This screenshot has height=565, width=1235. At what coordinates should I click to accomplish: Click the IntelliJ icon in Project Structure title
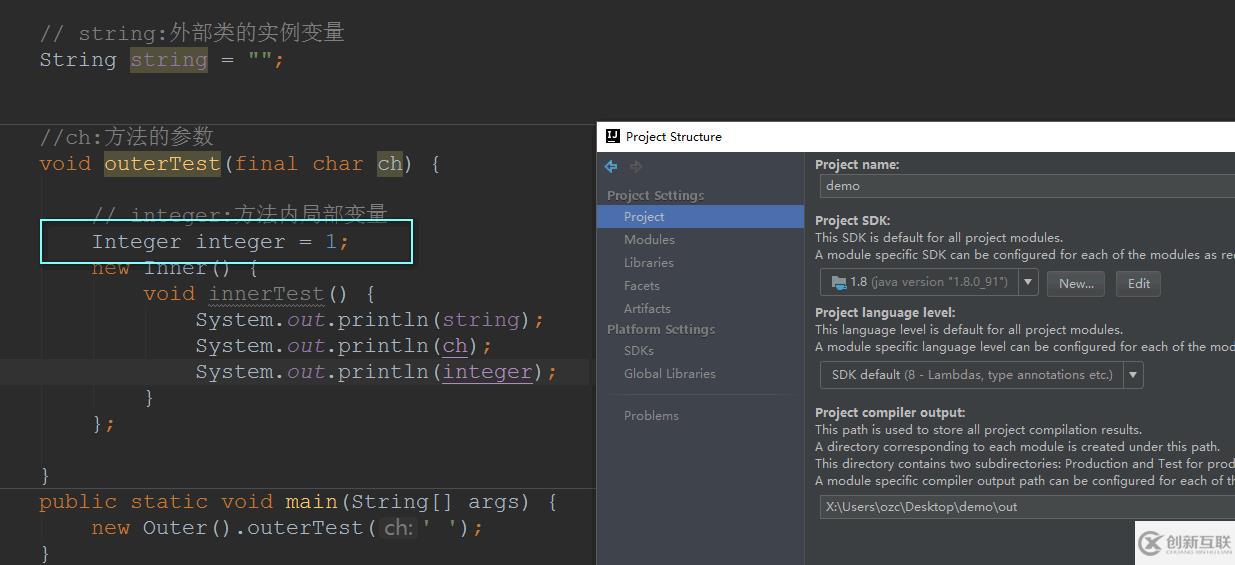point(611,136)
